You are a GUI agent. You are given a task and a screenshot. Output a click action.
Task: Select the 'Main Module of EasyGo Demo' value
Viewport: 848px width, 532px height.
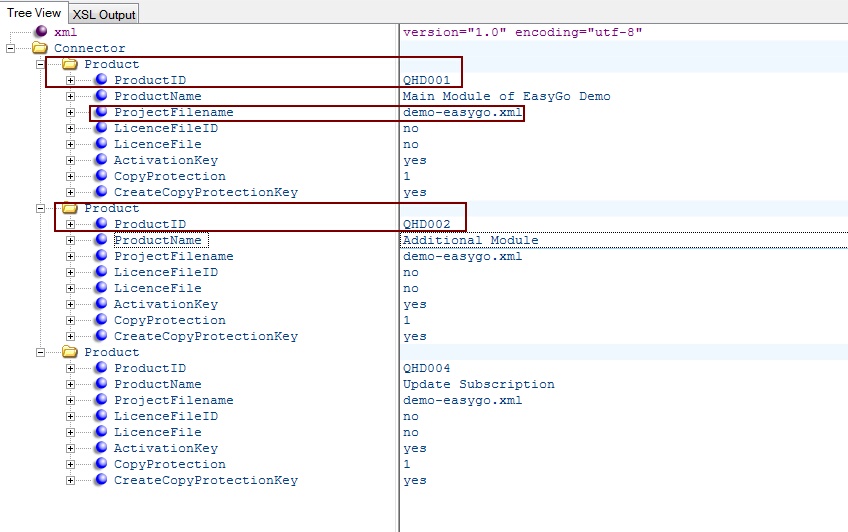[506, 96]
